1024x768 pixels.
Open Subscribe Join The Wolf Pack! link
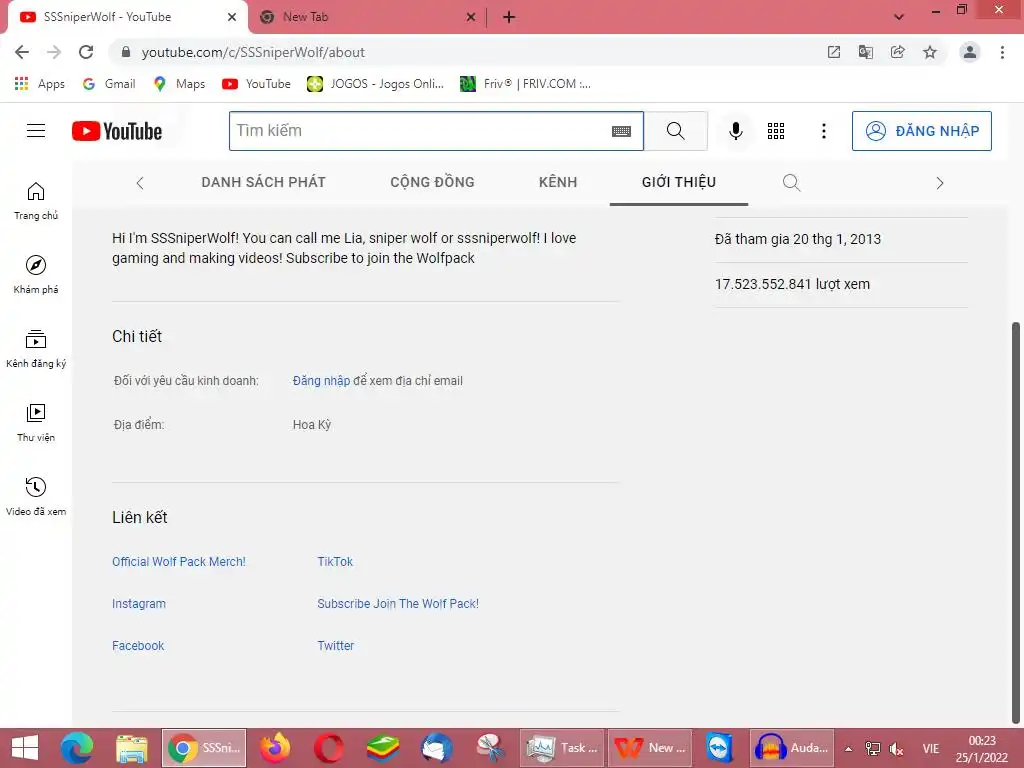[398, 603]
